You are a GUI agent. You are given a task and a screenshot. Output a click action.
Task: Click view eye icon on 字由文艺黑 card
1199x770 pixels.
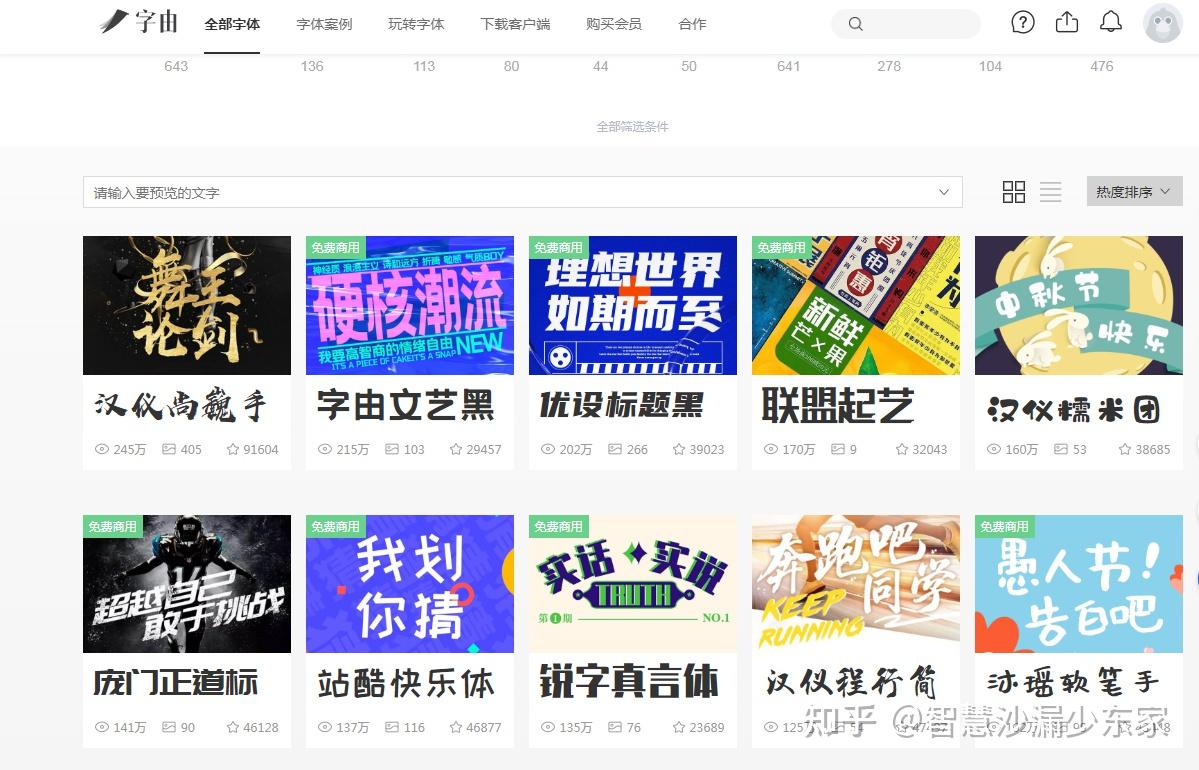click(x=325, y=450)
